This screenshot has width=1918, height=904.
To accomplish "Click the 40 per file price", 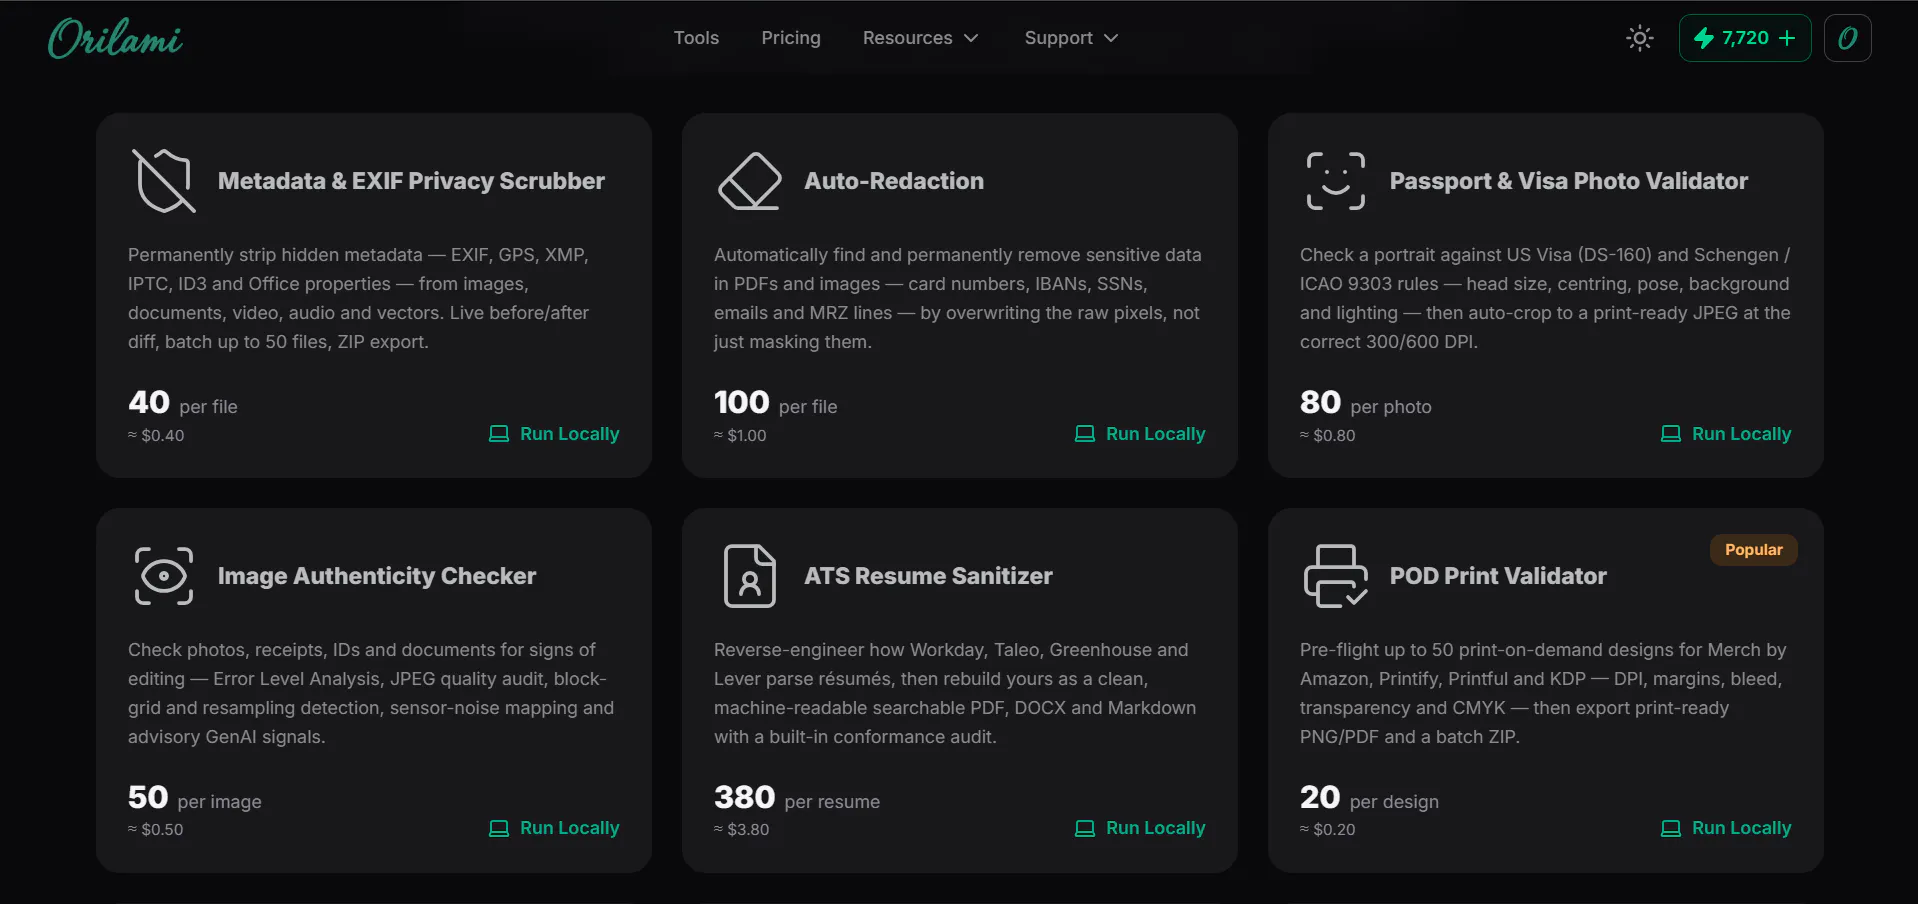I will pyautogui.click(x=183, y=403).
